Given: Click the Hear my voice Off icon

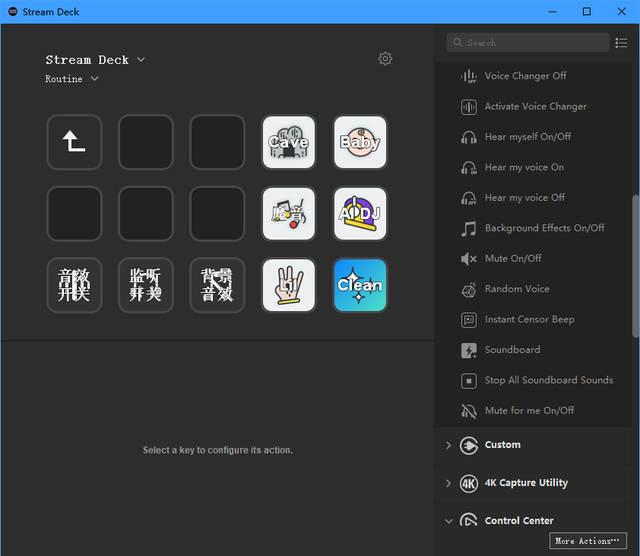Looking at the screenshot, I should pos(469,198).
